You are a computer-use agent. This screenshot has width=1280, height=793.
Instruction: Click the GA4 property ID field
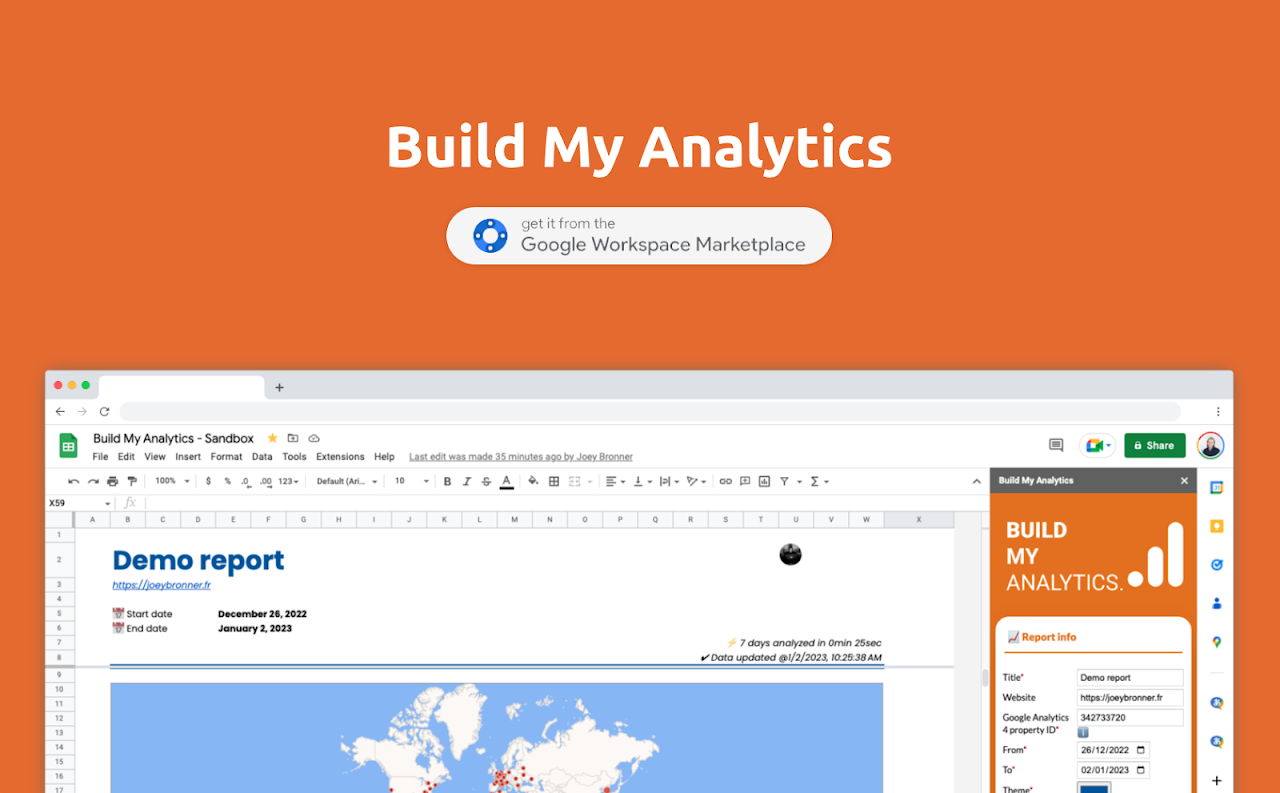[1130, 718]
